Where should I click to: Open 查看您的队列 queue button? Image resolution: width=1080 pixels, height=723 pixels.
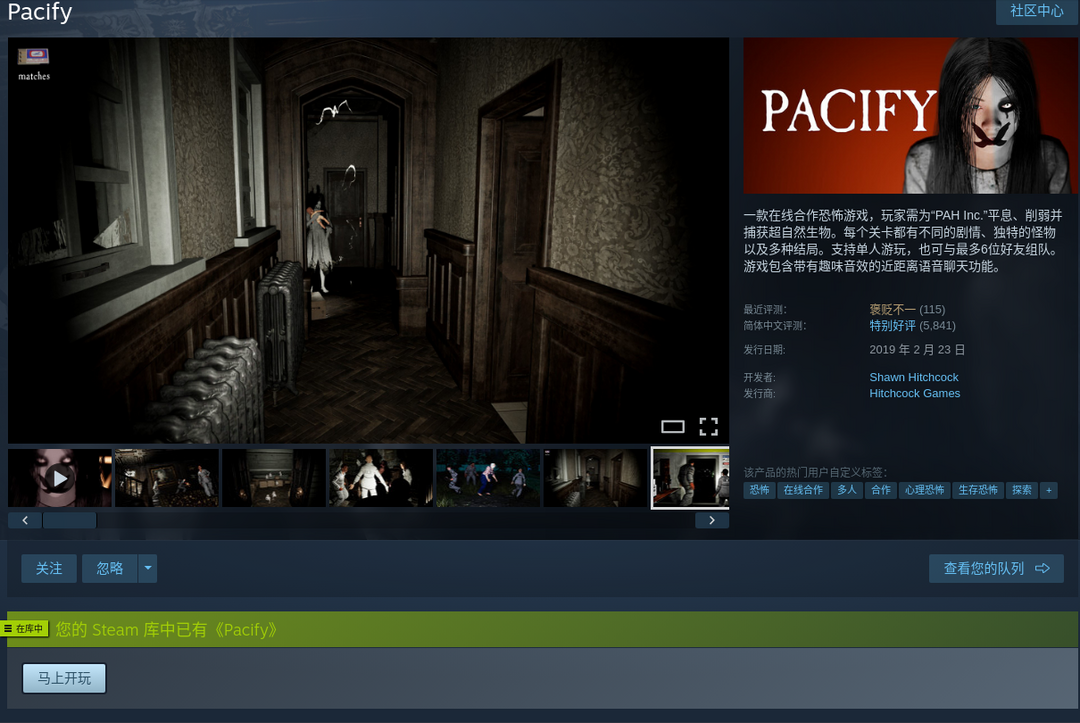pyautogui.click(x=996, y=569)
